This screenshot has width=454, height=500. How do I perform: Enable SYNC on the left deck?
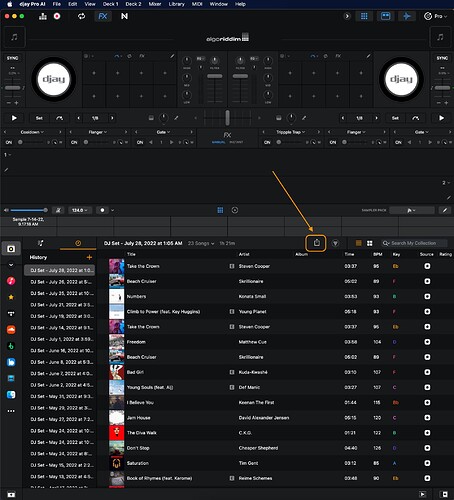point(12,58)
